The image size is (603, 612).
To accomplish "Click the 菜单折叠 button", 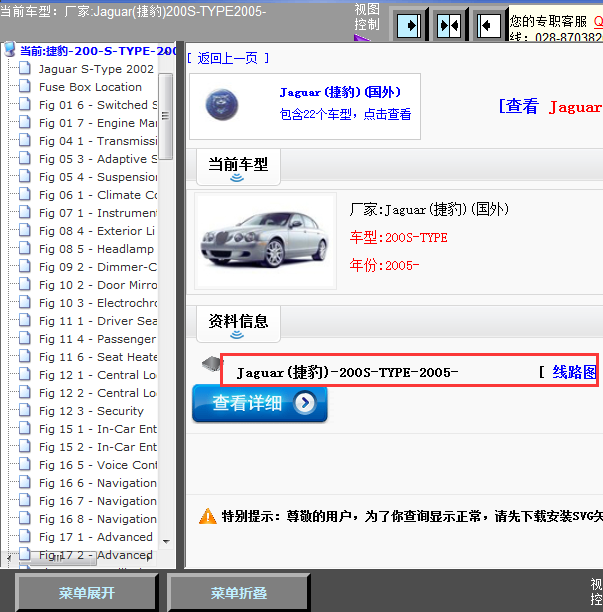I will point(239,592).
